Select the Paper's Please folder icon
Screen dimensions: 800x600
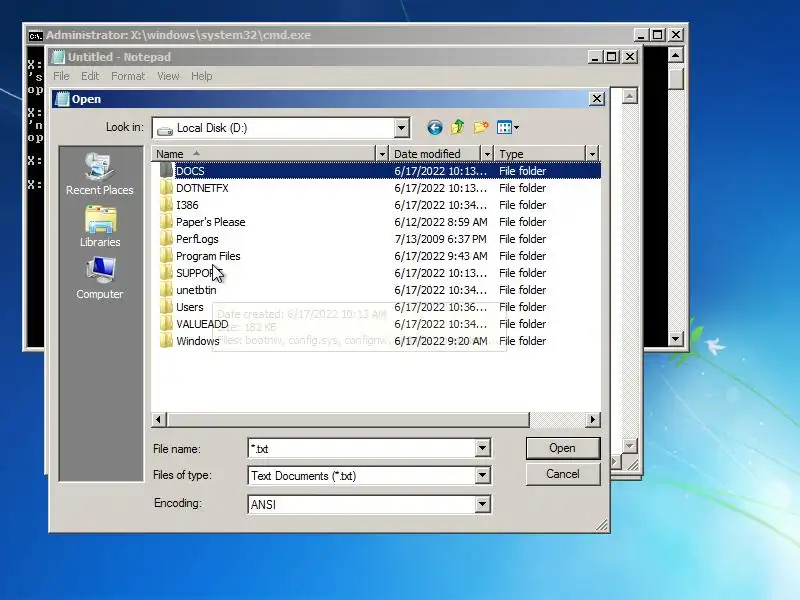[166, 222]
